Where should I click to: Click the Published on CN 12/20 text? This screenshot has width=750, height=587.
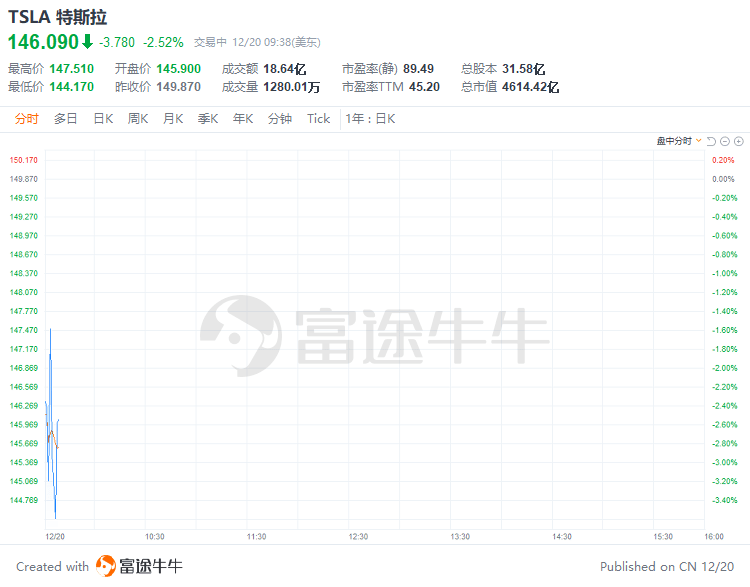point(667,567)
